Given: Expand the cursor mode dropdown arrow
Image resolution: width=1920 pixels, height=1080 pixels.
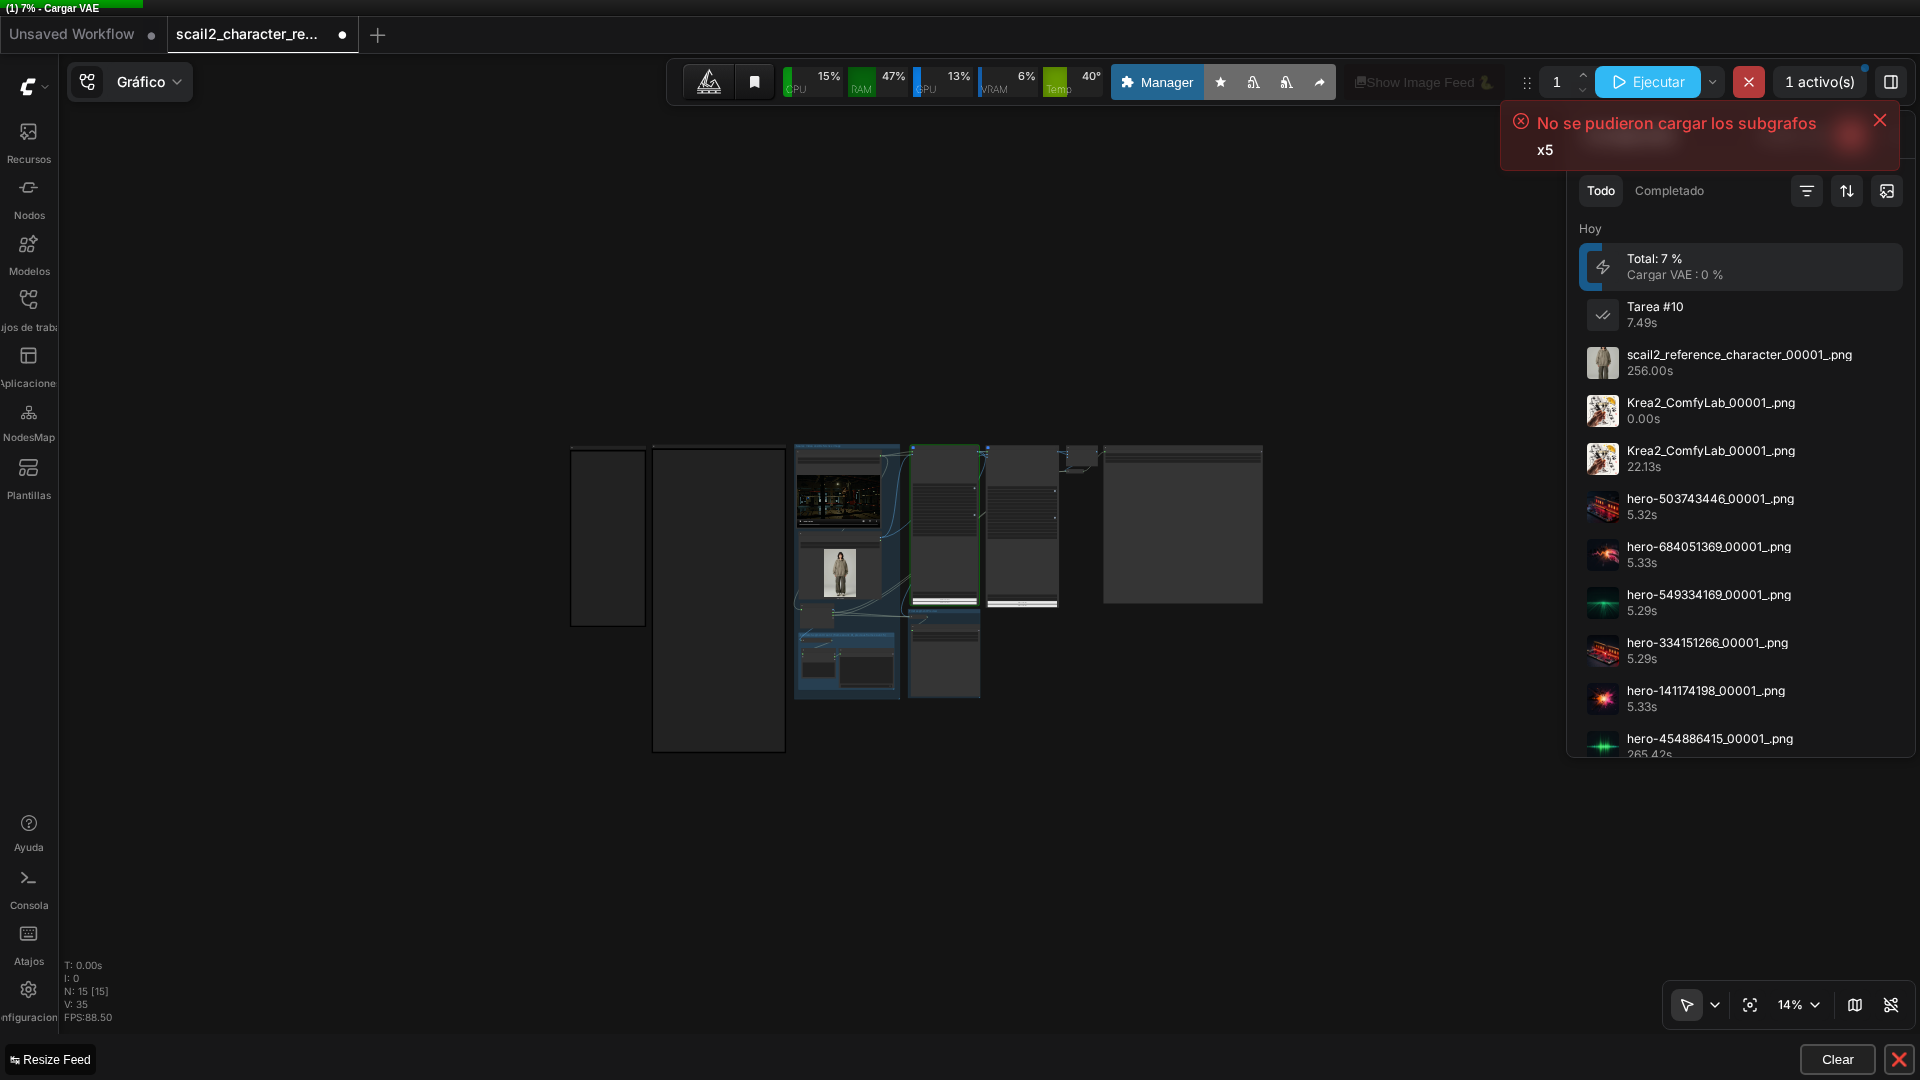Looking at the screenshot, I should pyautogui.click(x=1714, y=1005).
